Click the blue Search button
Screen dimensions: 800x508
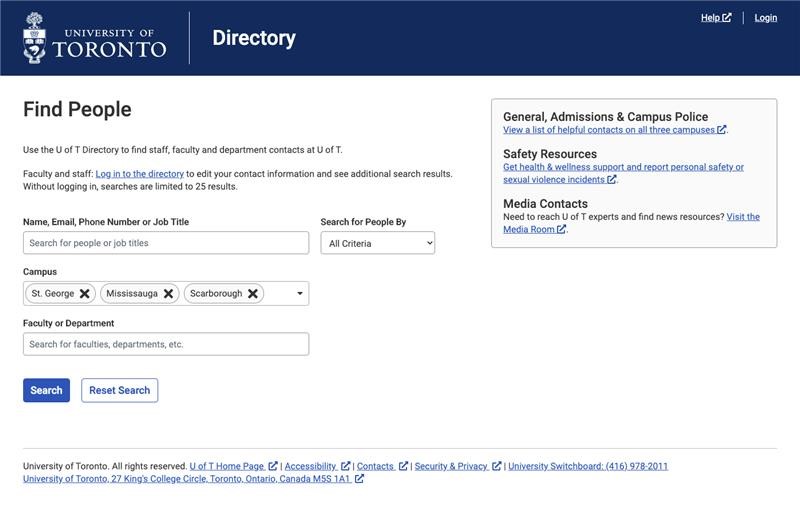pyautogui.click(x=46, y=390)
